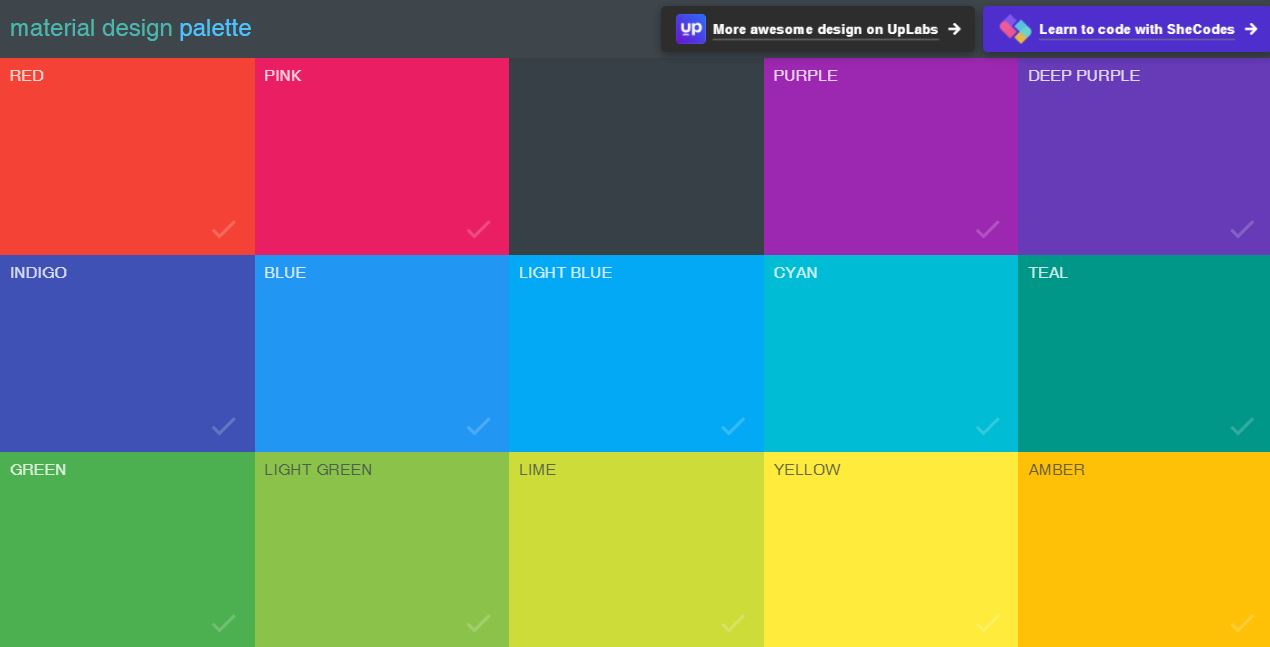Click arrow icon beside UpLabs banner text
Image resolution: width=1270 pixels, height=647 pixels.
tap(954, 29)
